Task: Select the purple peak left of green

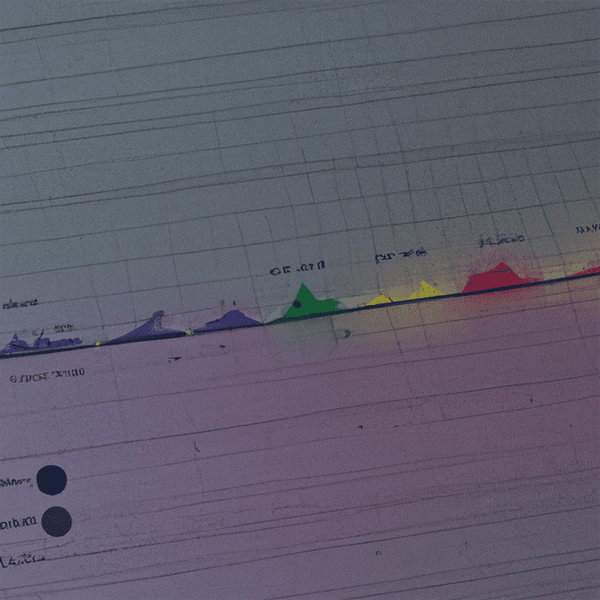Action: [232, 320]
